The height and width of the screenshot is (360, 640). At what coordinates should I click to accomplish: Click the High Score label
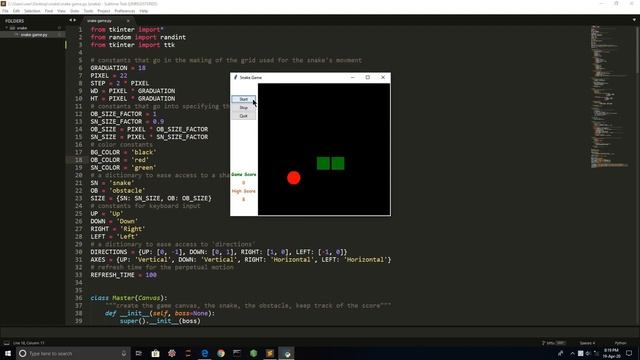(x=244, y=191)
